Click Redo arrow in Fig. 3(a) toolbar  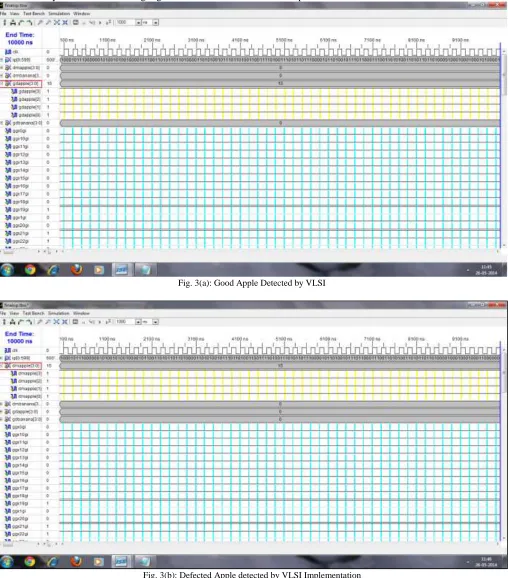coord(29,22)
